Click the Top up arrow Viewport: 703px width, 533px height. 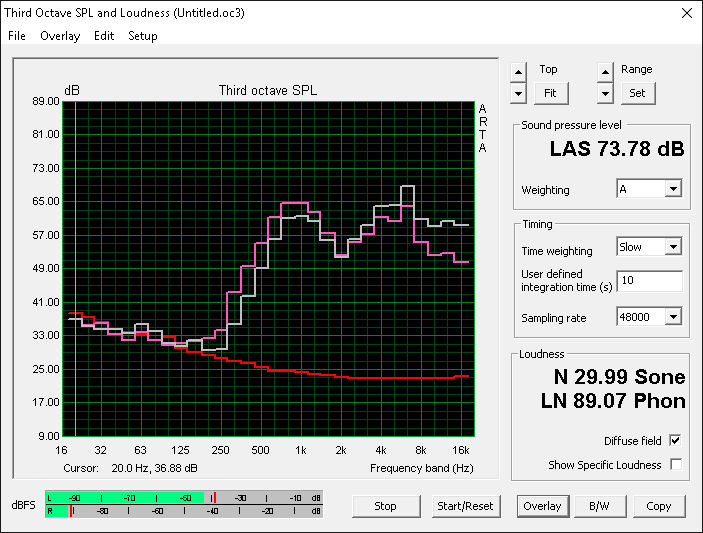point(518,72)
